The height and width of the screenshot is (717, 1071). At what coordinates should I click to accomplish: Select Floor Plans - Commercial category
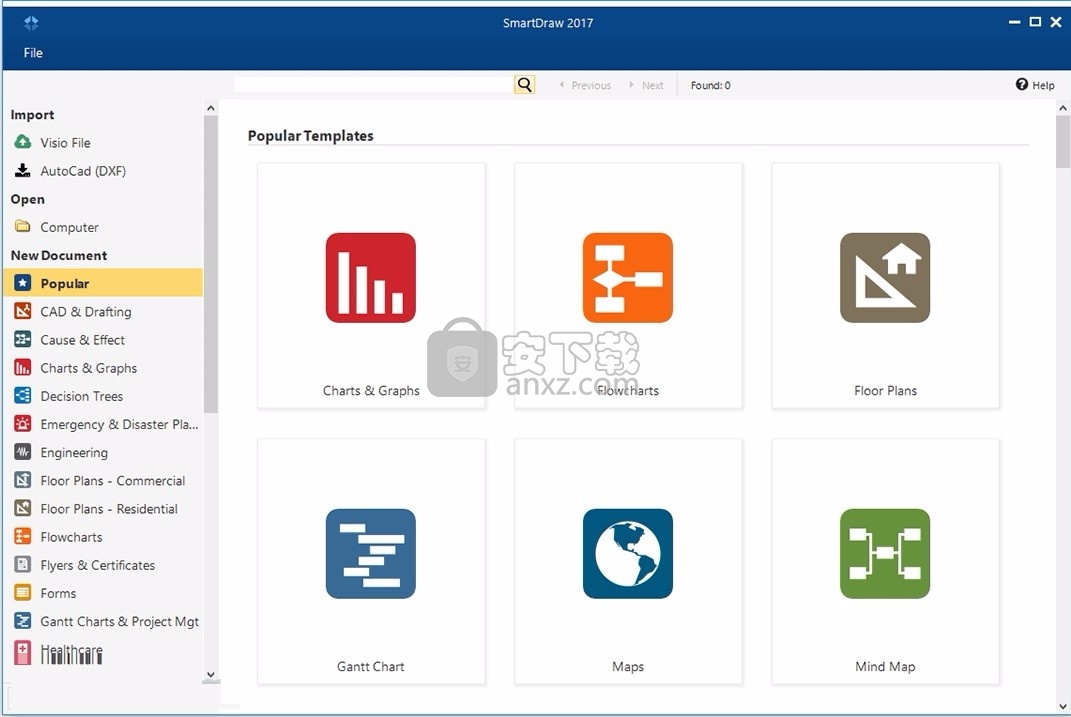click(x=113, y=481)
